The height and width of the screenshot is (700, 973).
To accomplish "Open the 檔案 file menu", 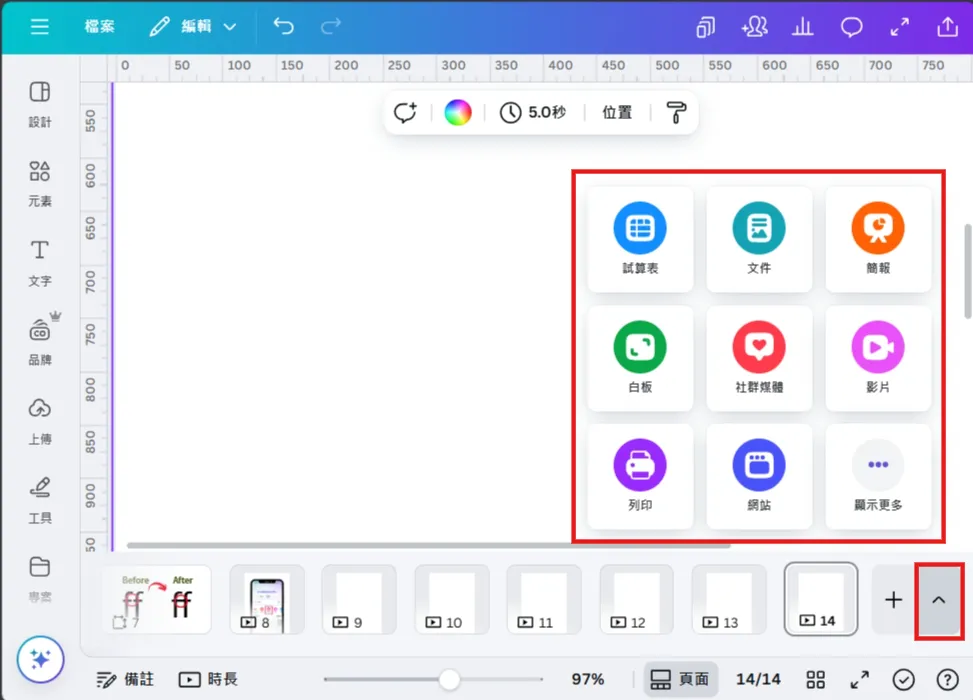I will point(100,26).
